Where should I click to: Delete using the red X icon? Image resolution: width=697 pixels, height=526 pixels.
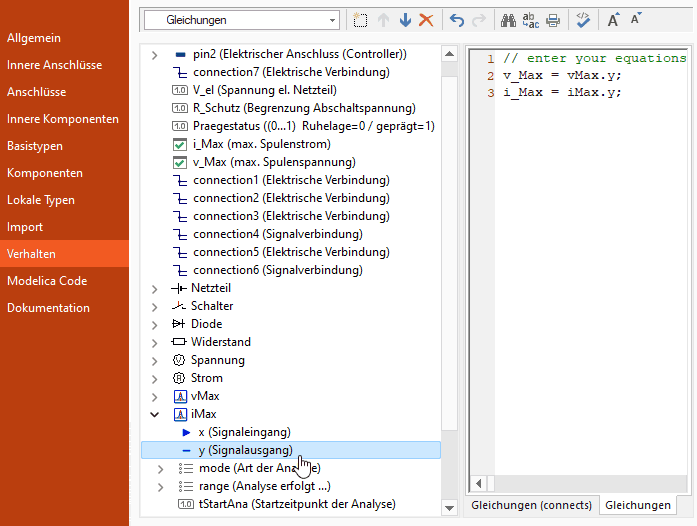(x=426, y=20)
